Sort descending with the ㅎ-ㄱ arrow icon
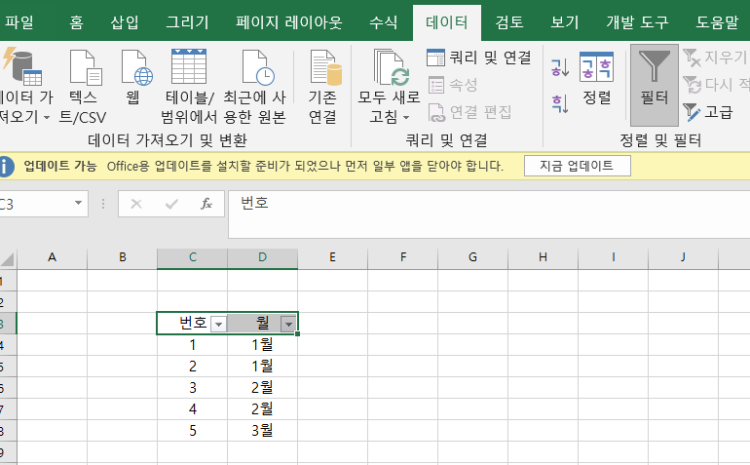 click(x=560, y=104)
